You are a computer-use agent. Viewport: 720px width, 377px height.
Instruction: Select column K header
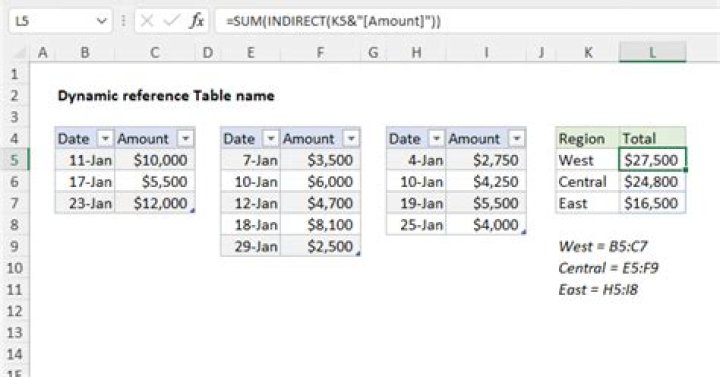point(588,52)
